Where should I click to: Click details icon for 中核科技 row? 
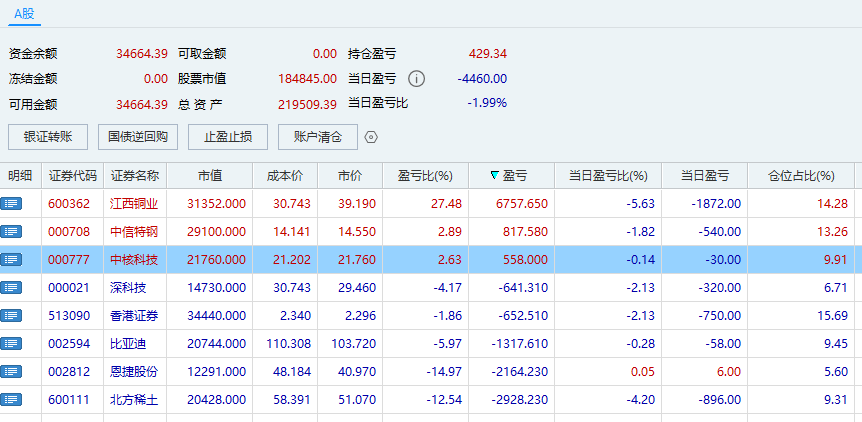pos(12,259)
